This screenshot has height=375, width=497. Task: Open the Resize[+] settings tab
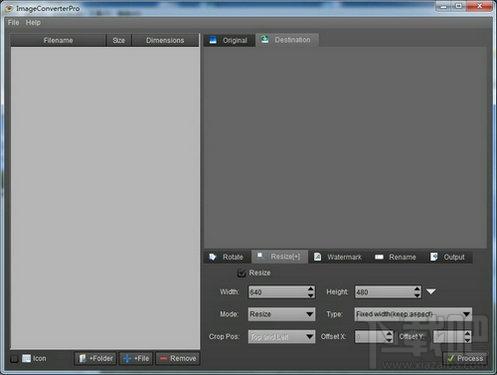[x=280, y=257]
